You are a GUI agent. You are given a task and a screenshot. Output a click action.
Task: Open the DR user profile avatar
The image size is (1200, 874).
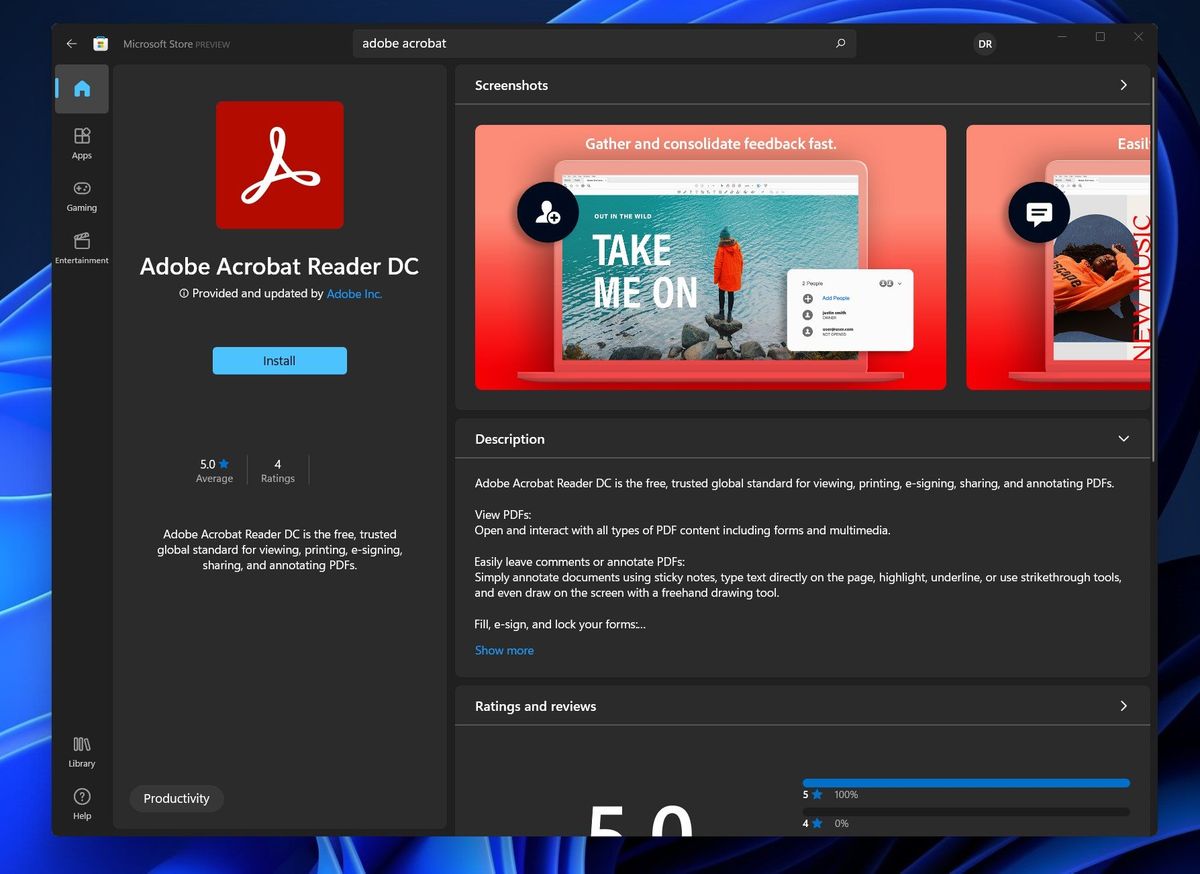(x=985, y=44)
